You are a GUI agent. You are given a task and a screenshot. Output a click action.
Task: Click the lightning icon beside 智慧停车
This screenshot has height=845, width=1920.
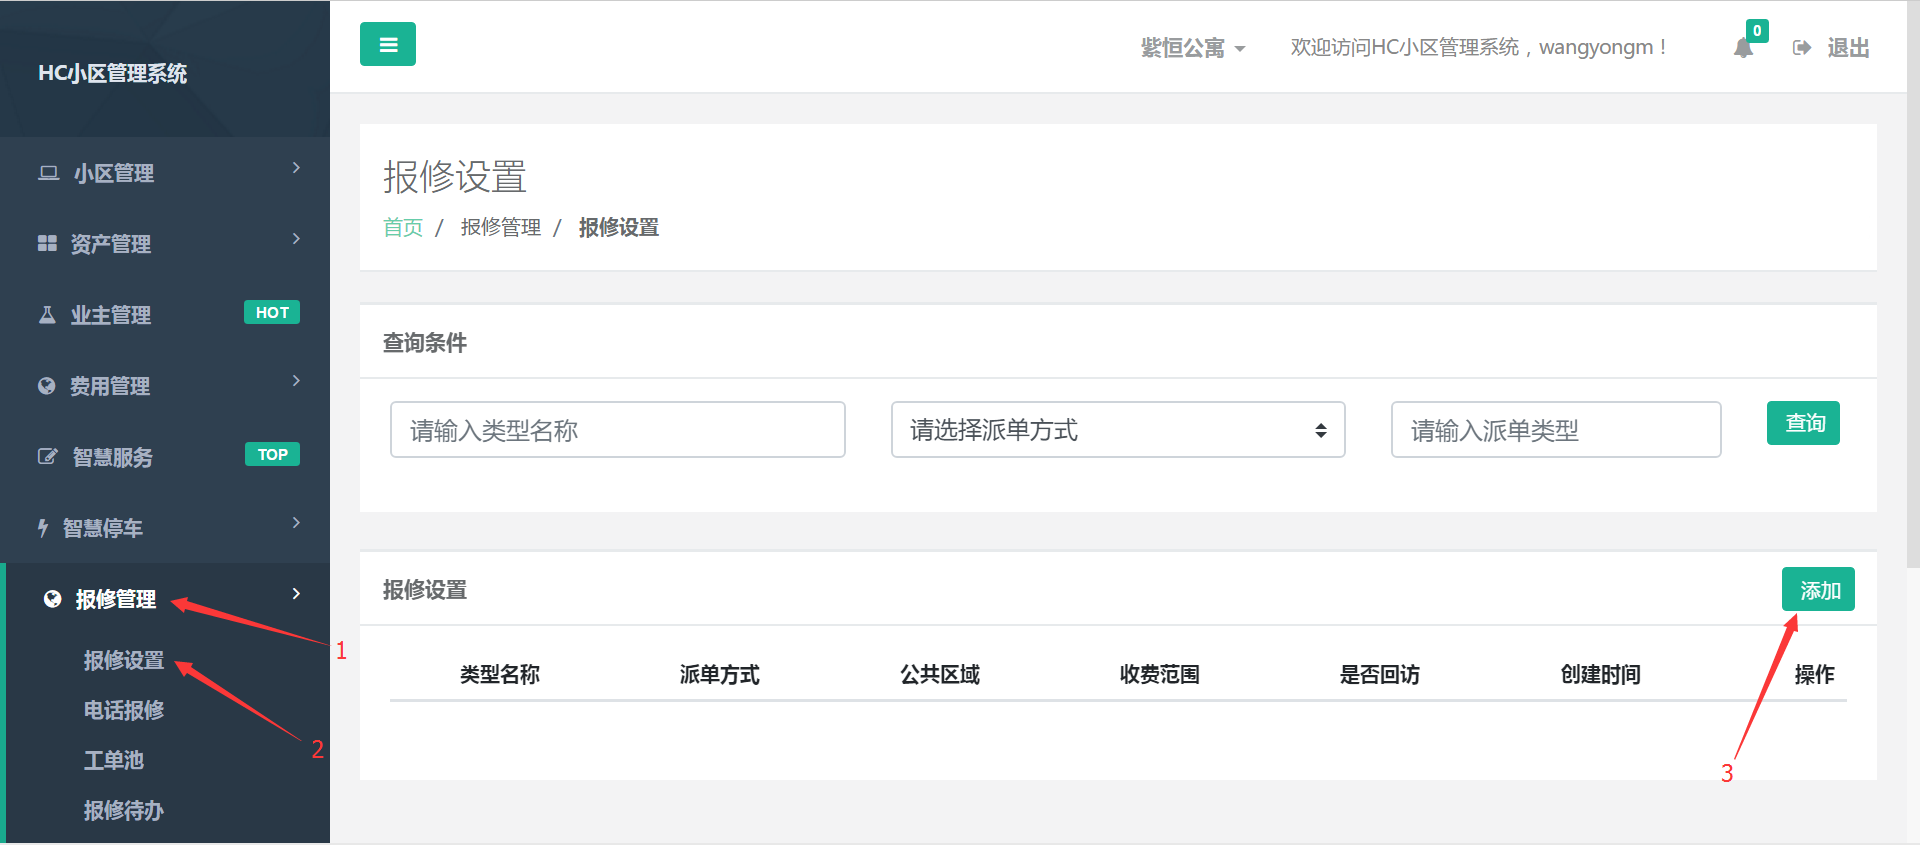[x=43, y=528]
